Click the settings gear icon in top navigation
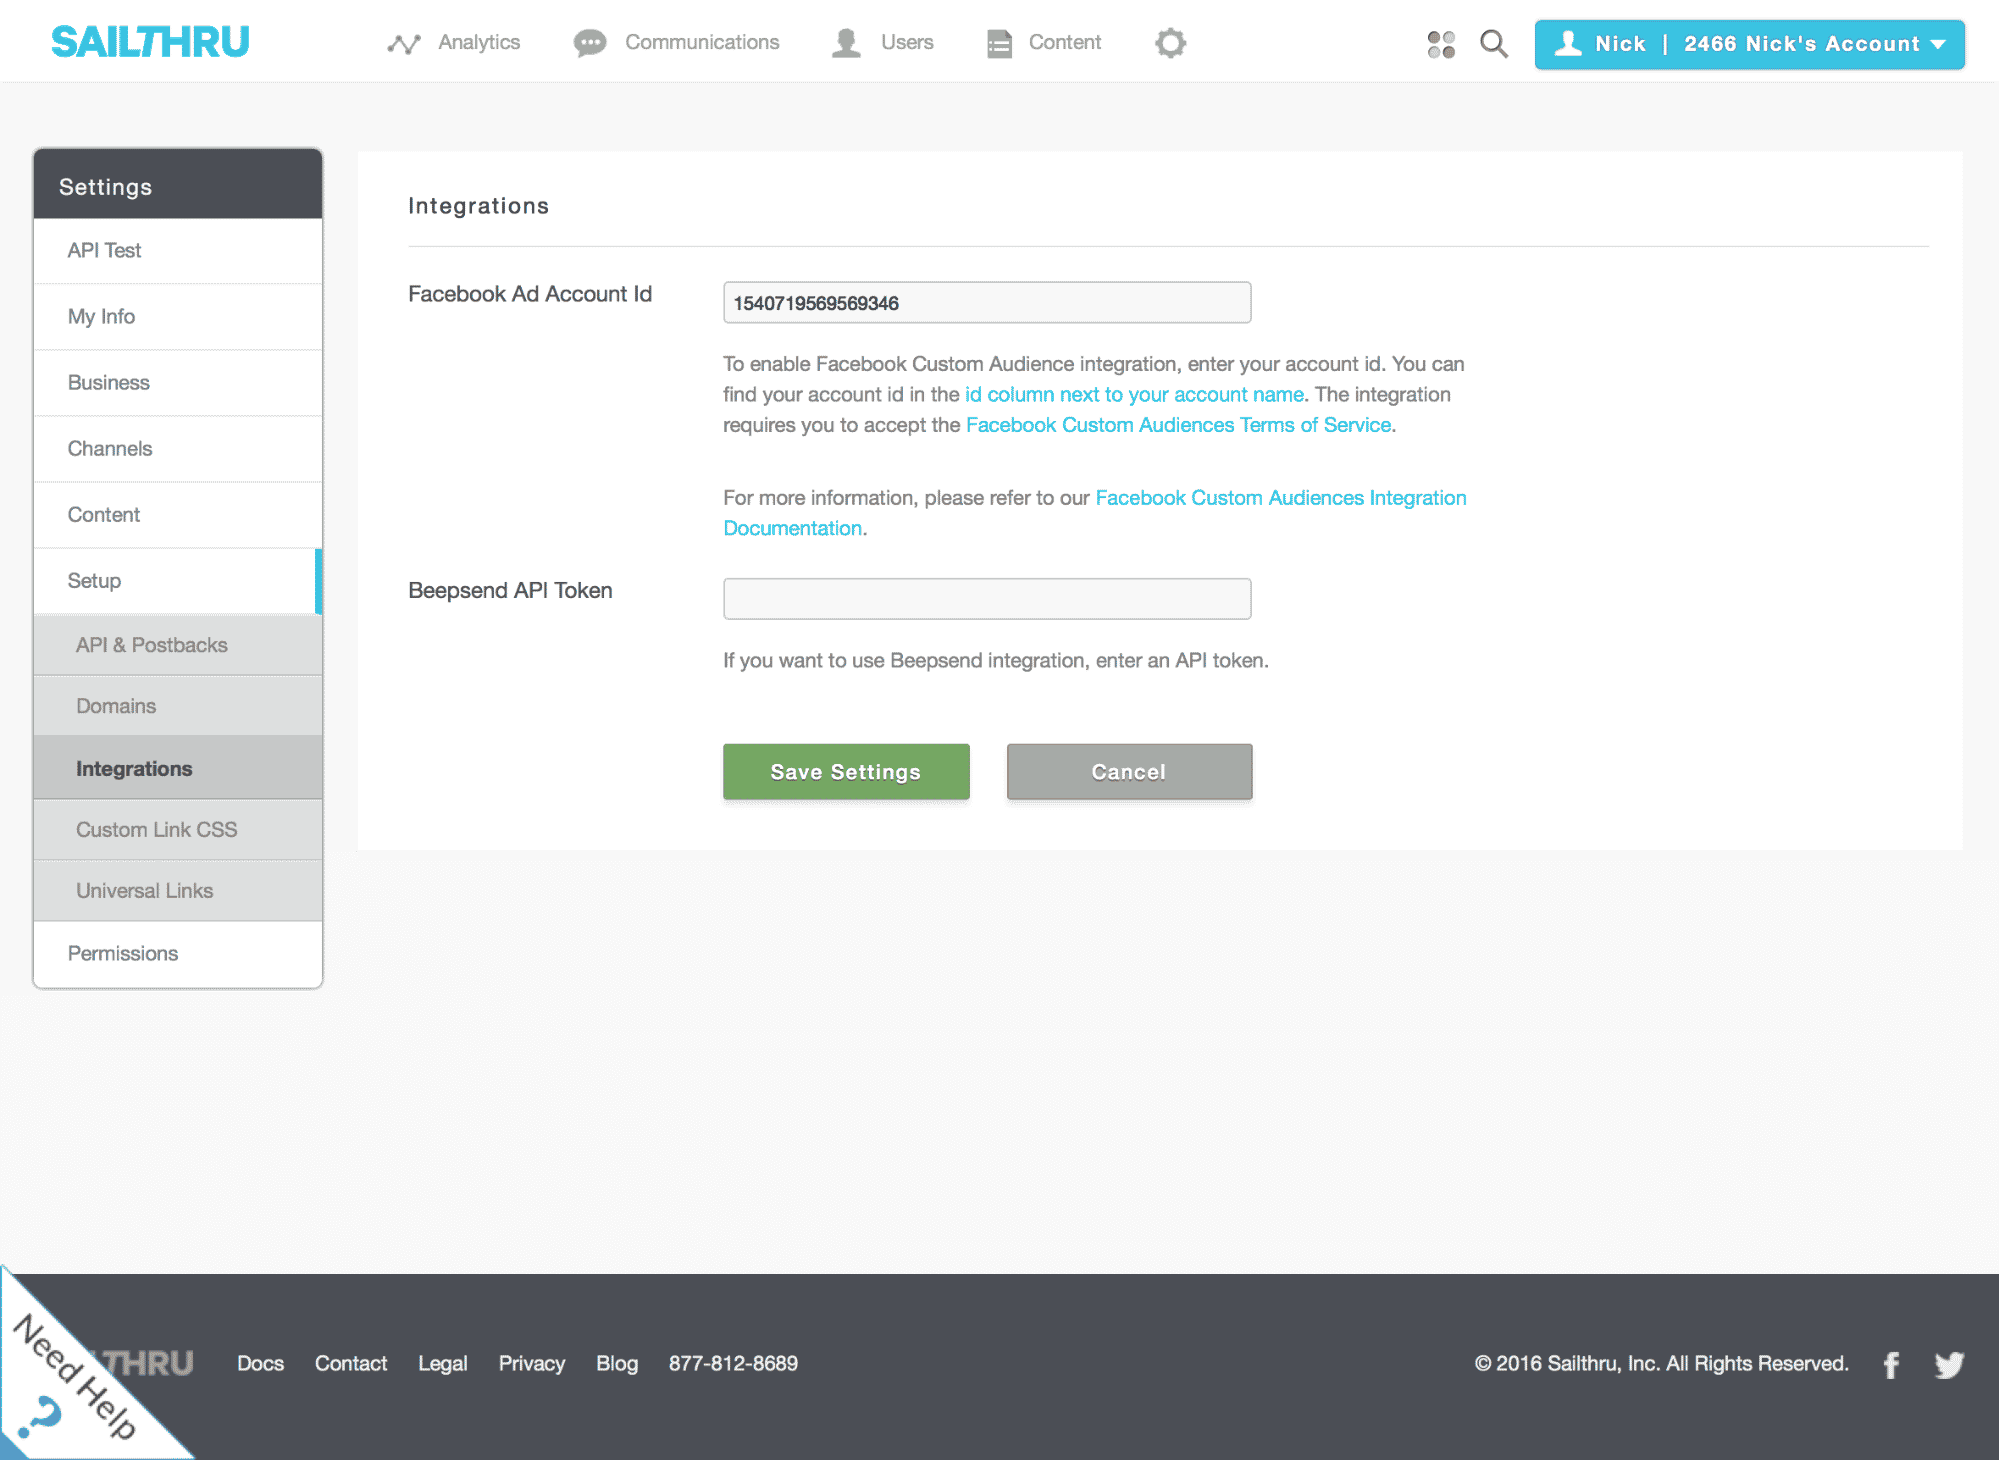This screenshot has width=1999, height=1461. (1170, 43)
